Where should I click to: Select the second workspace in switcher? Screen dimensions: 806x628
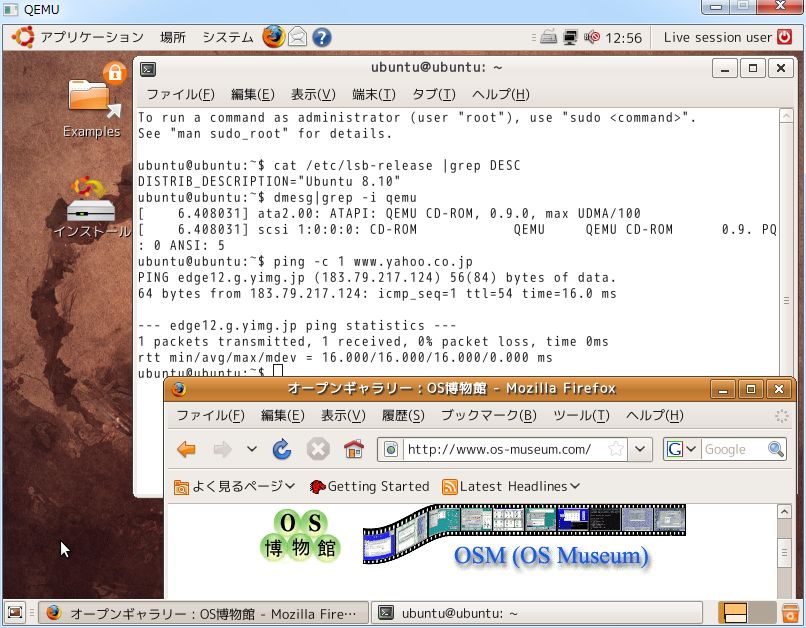762,613
